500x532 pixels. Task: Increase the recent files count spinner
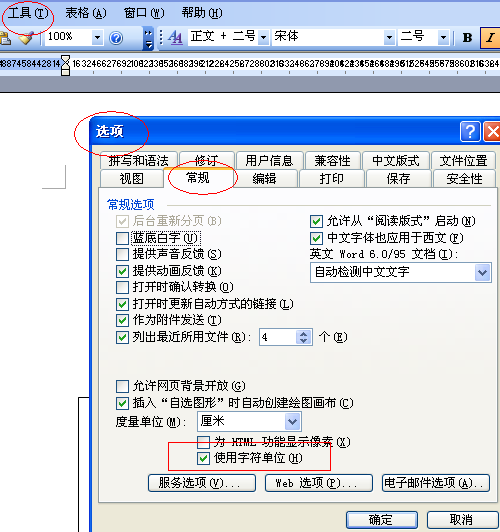coord(304,334)
